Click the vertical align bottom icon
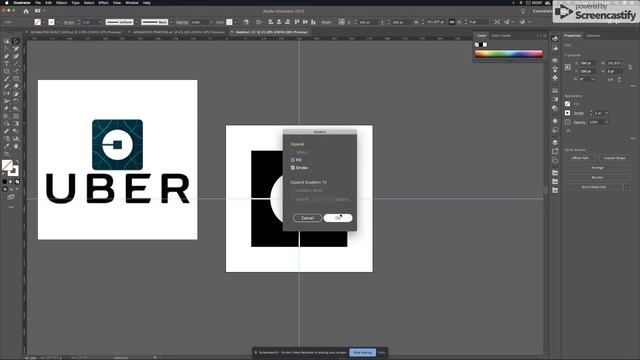The image size is (640, 360). (x=313, y=22)
